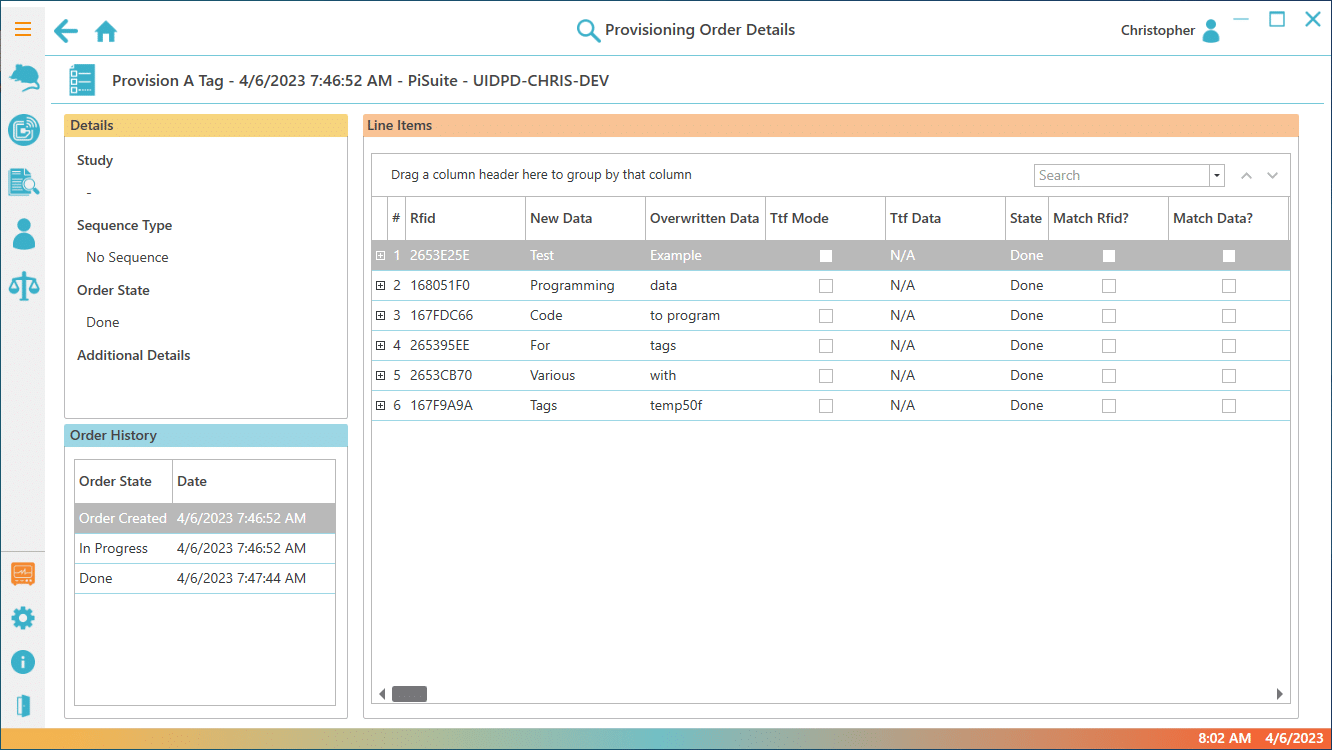Click into the Line Items Search field
The width and height of the screenshot is (1332, 750).
point(1120,176)
